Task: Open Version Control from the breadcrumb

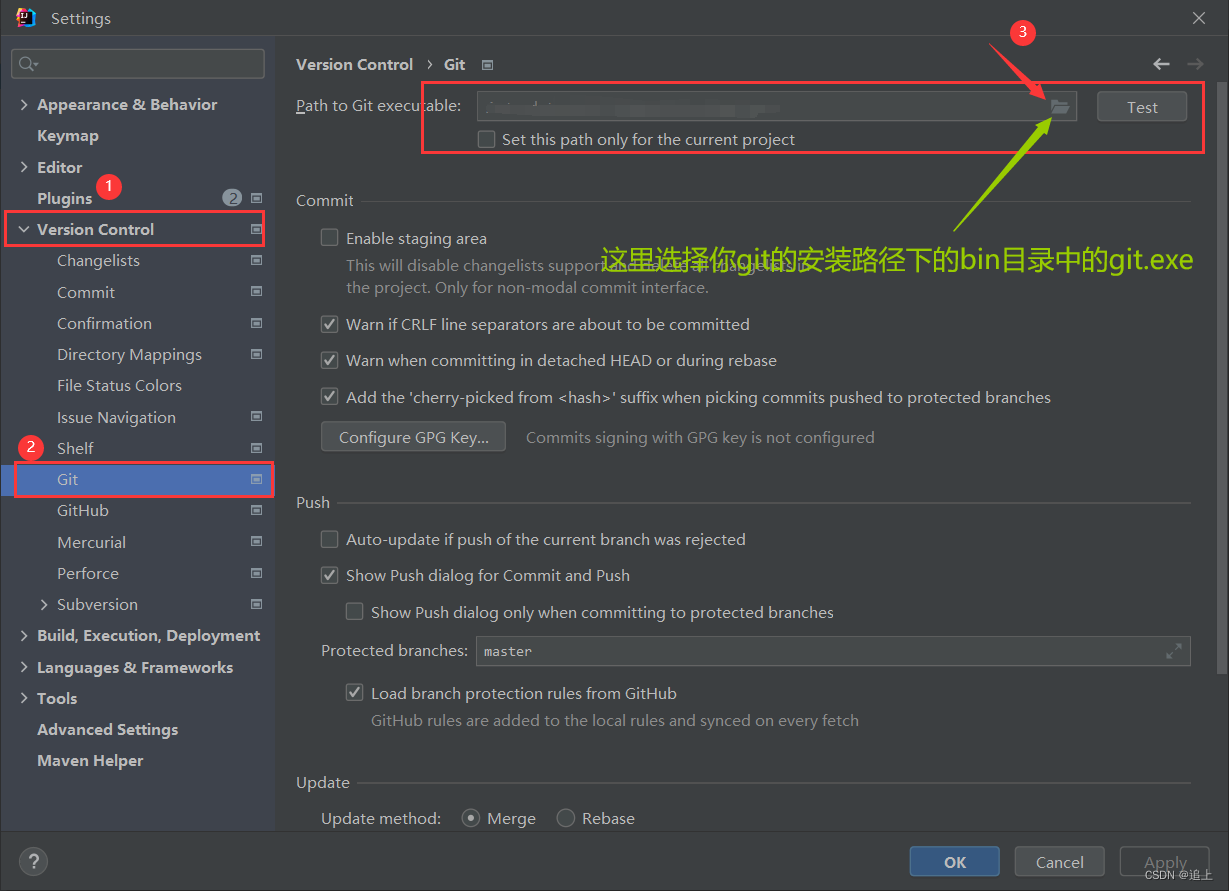Action: (354, 63)
